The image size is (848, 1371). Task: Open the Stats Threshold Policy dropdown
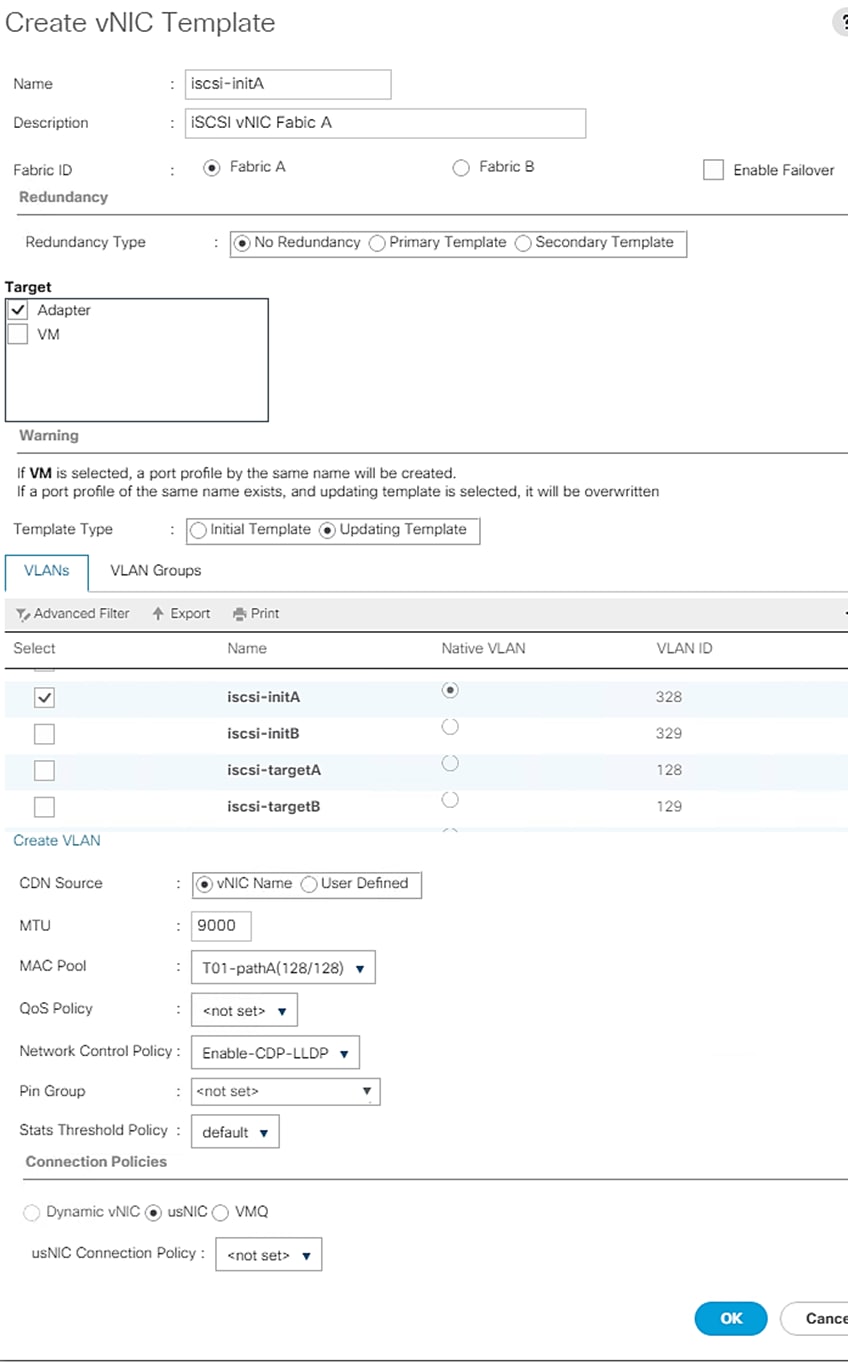235,1132
